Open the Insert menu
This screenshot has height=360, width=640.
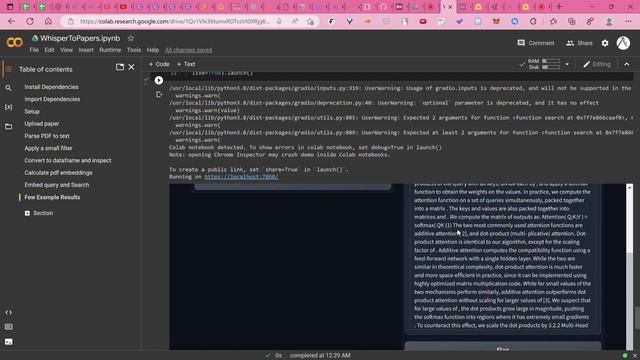click(x=86, y=50)
